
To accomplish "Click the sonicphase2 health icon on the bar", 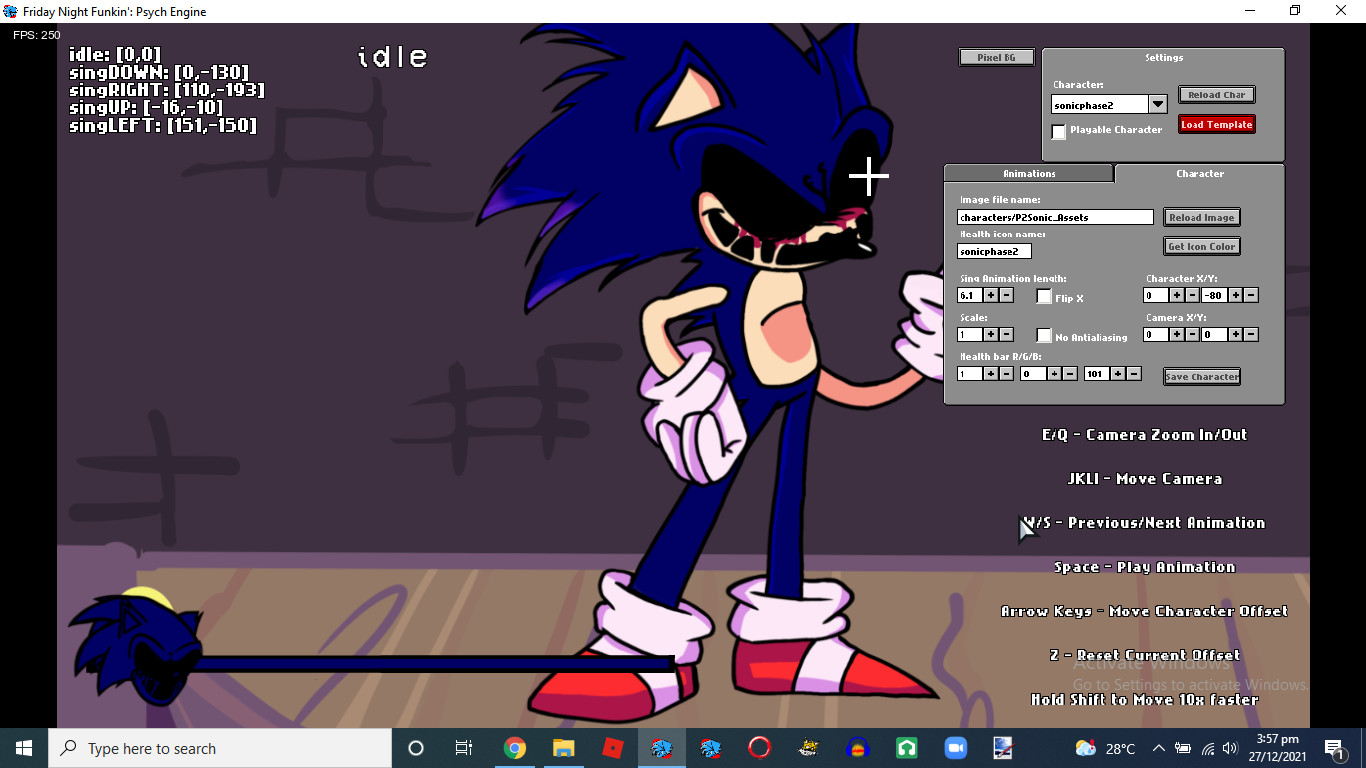I will click(135, 645).
